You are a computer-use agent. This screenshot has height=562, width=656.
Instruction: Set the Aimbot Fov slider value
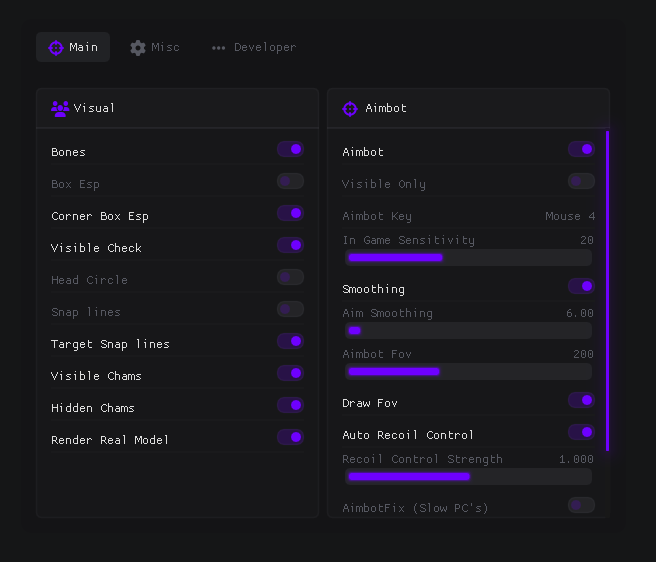pos(468,372)
